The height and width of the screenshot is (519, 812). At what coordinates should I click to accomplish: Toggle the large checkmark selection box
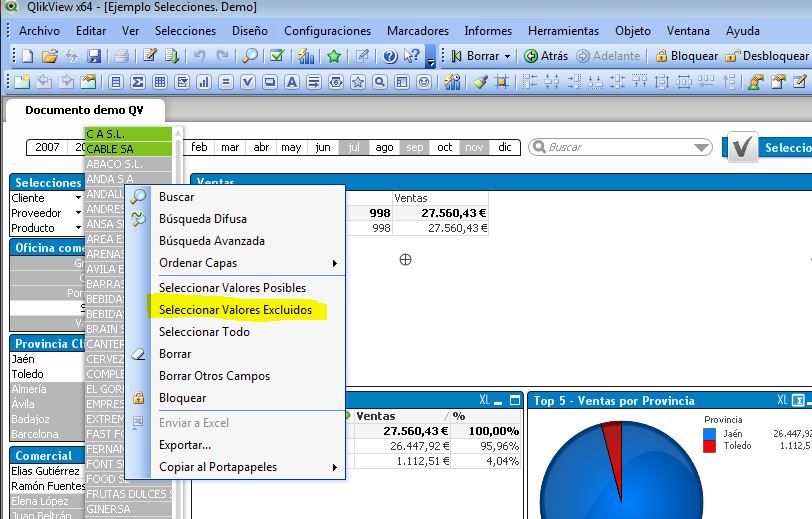(742, 147)
